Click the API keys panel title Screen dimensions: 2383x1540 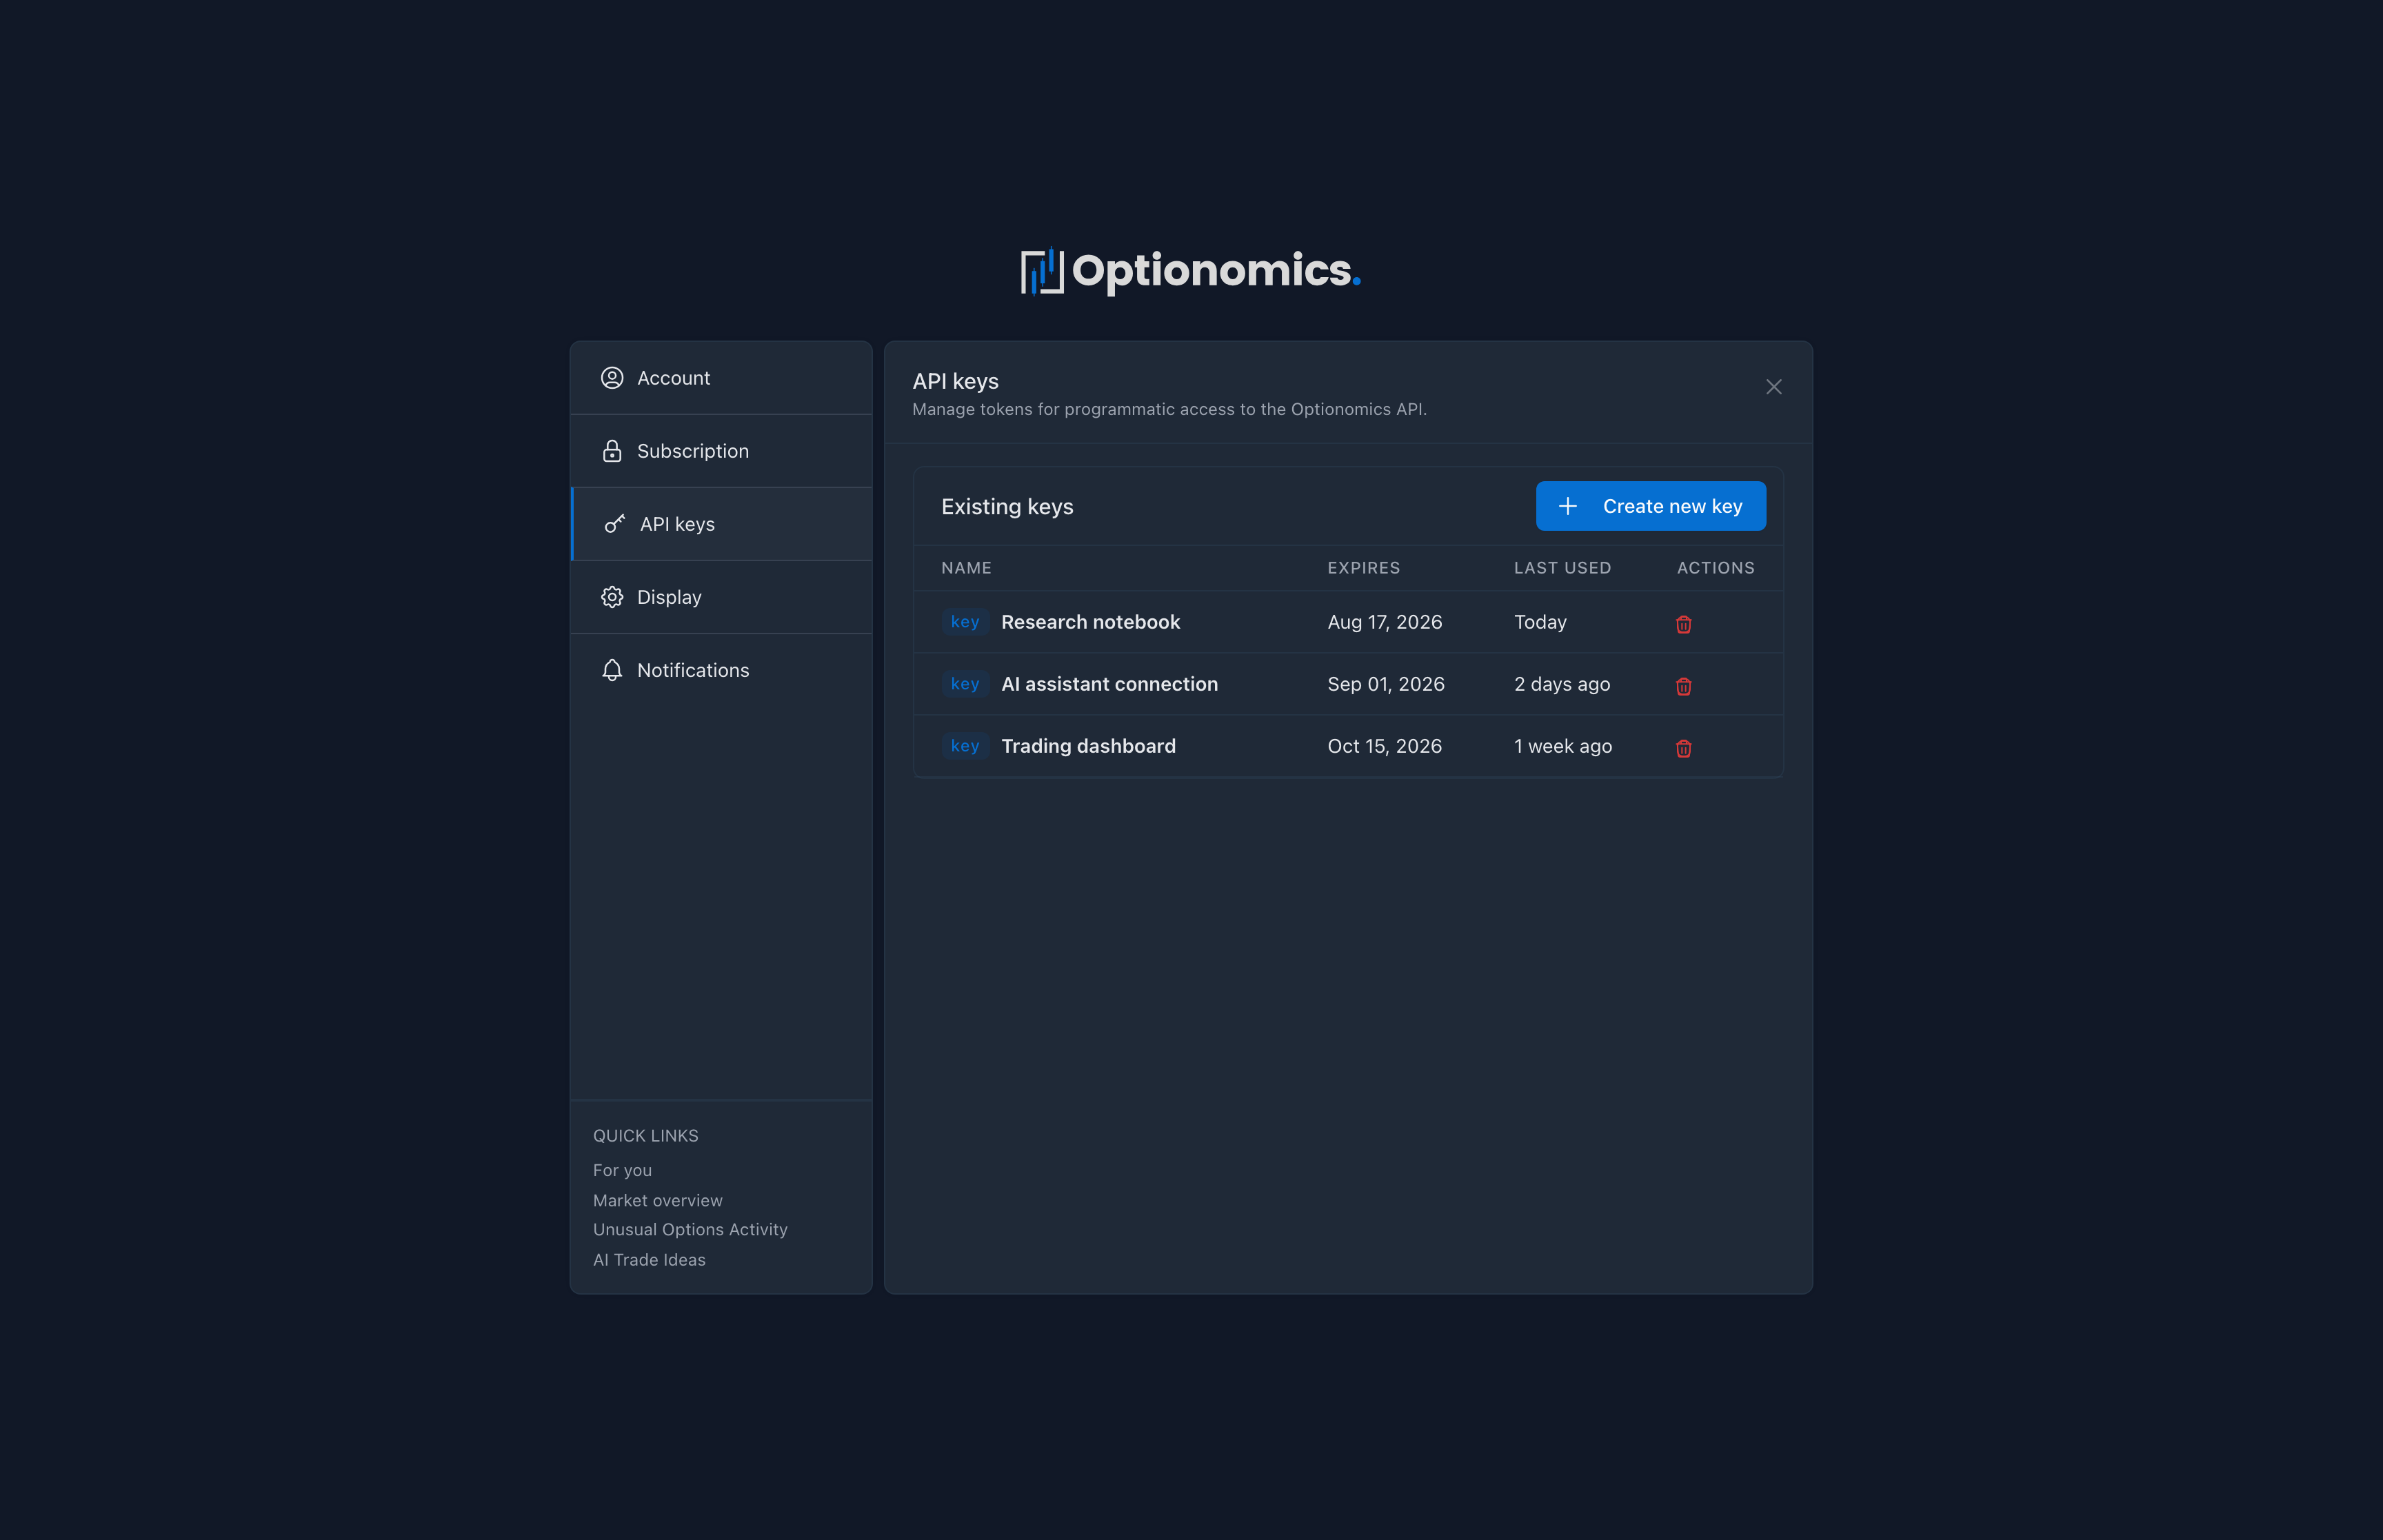click(x=955, y=381)
